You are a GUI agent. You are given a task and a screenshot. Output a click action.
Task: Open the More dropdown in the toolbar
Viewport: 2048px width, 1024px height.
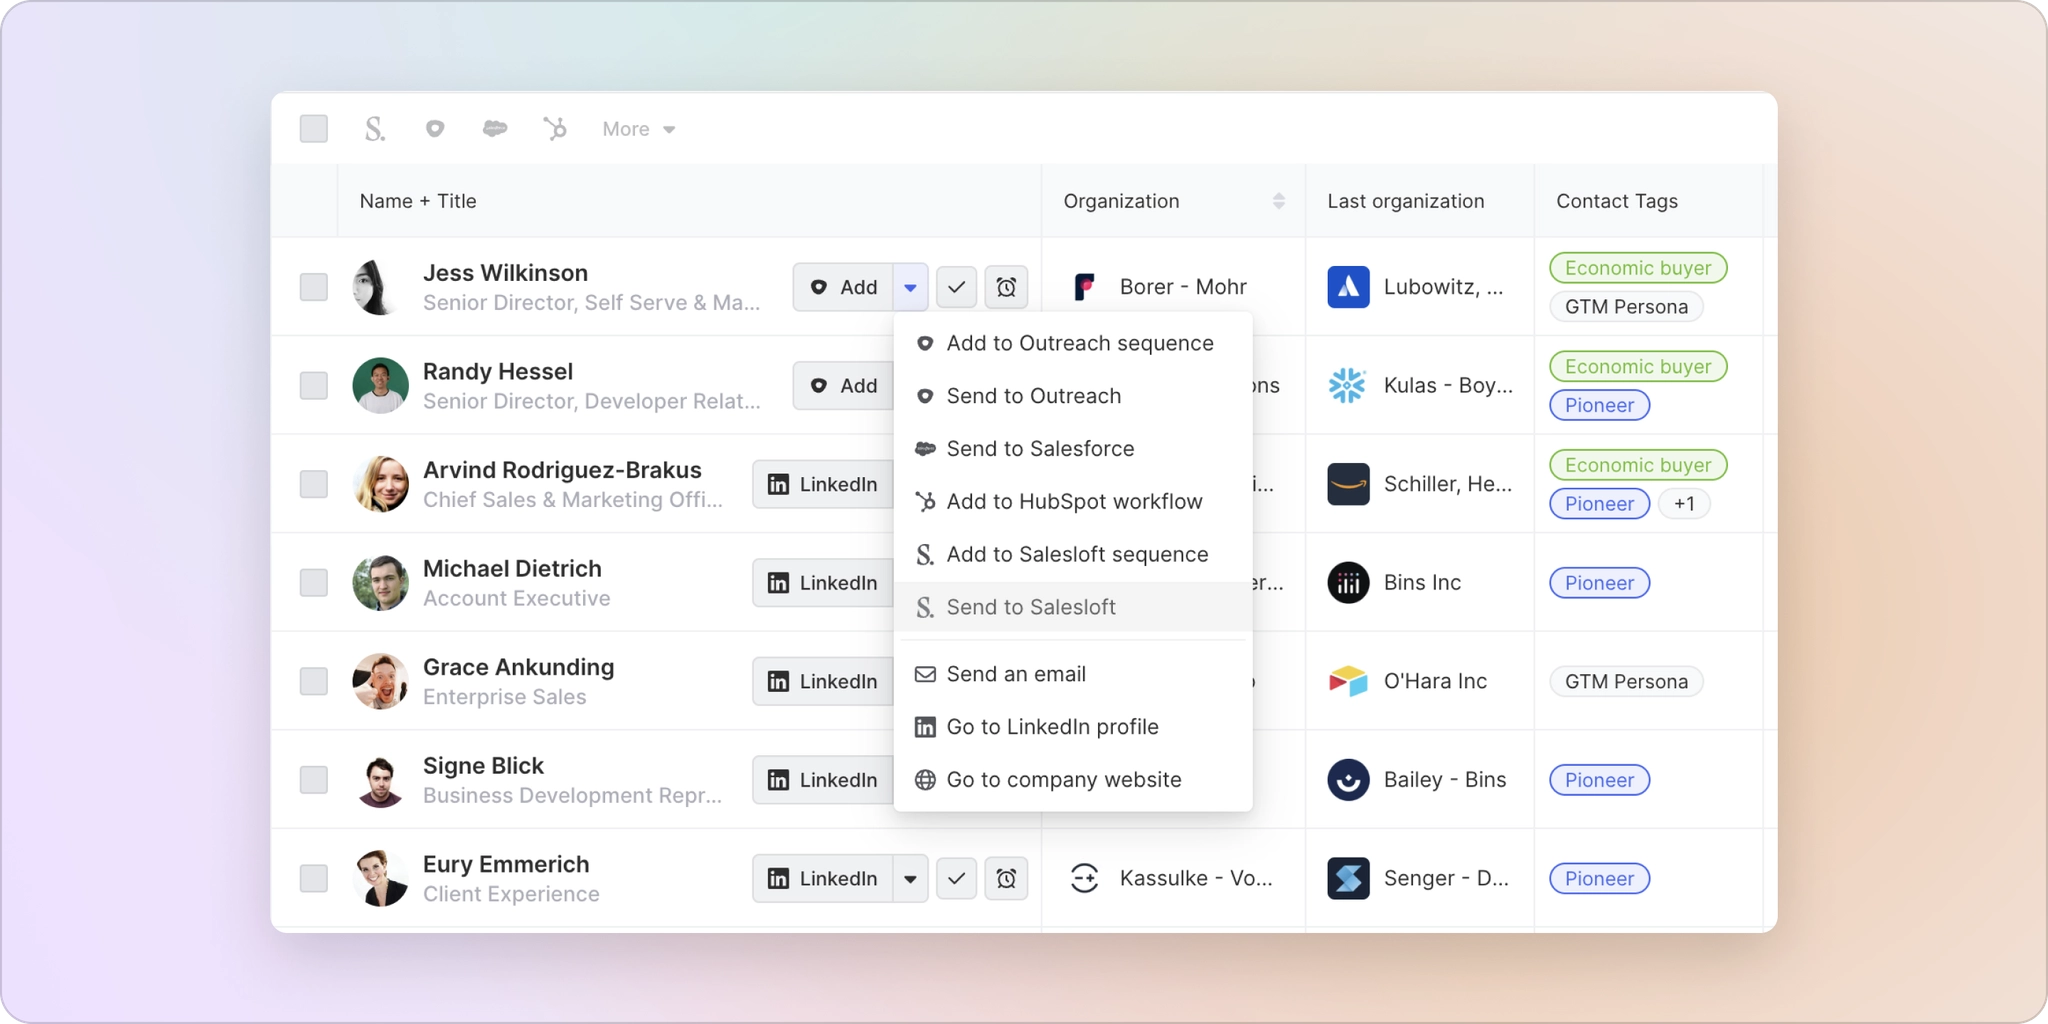pos(638,129)
